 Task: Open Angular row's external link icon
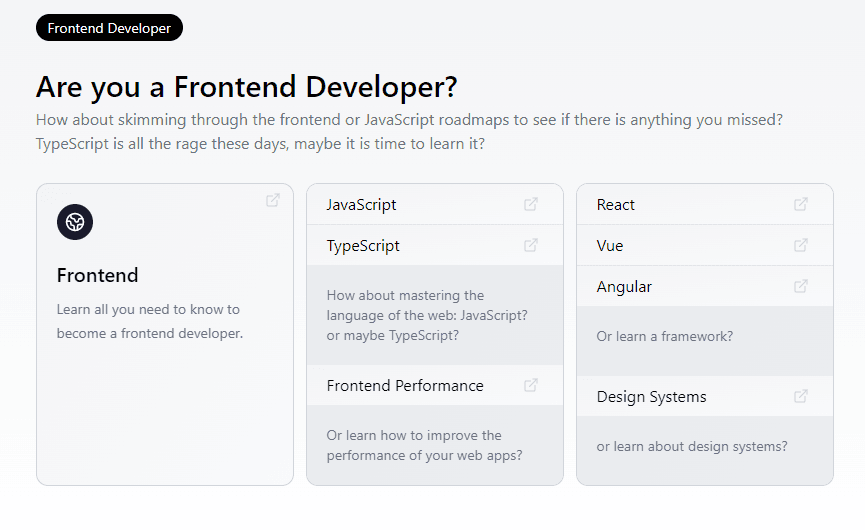click(x=801, y=286)
